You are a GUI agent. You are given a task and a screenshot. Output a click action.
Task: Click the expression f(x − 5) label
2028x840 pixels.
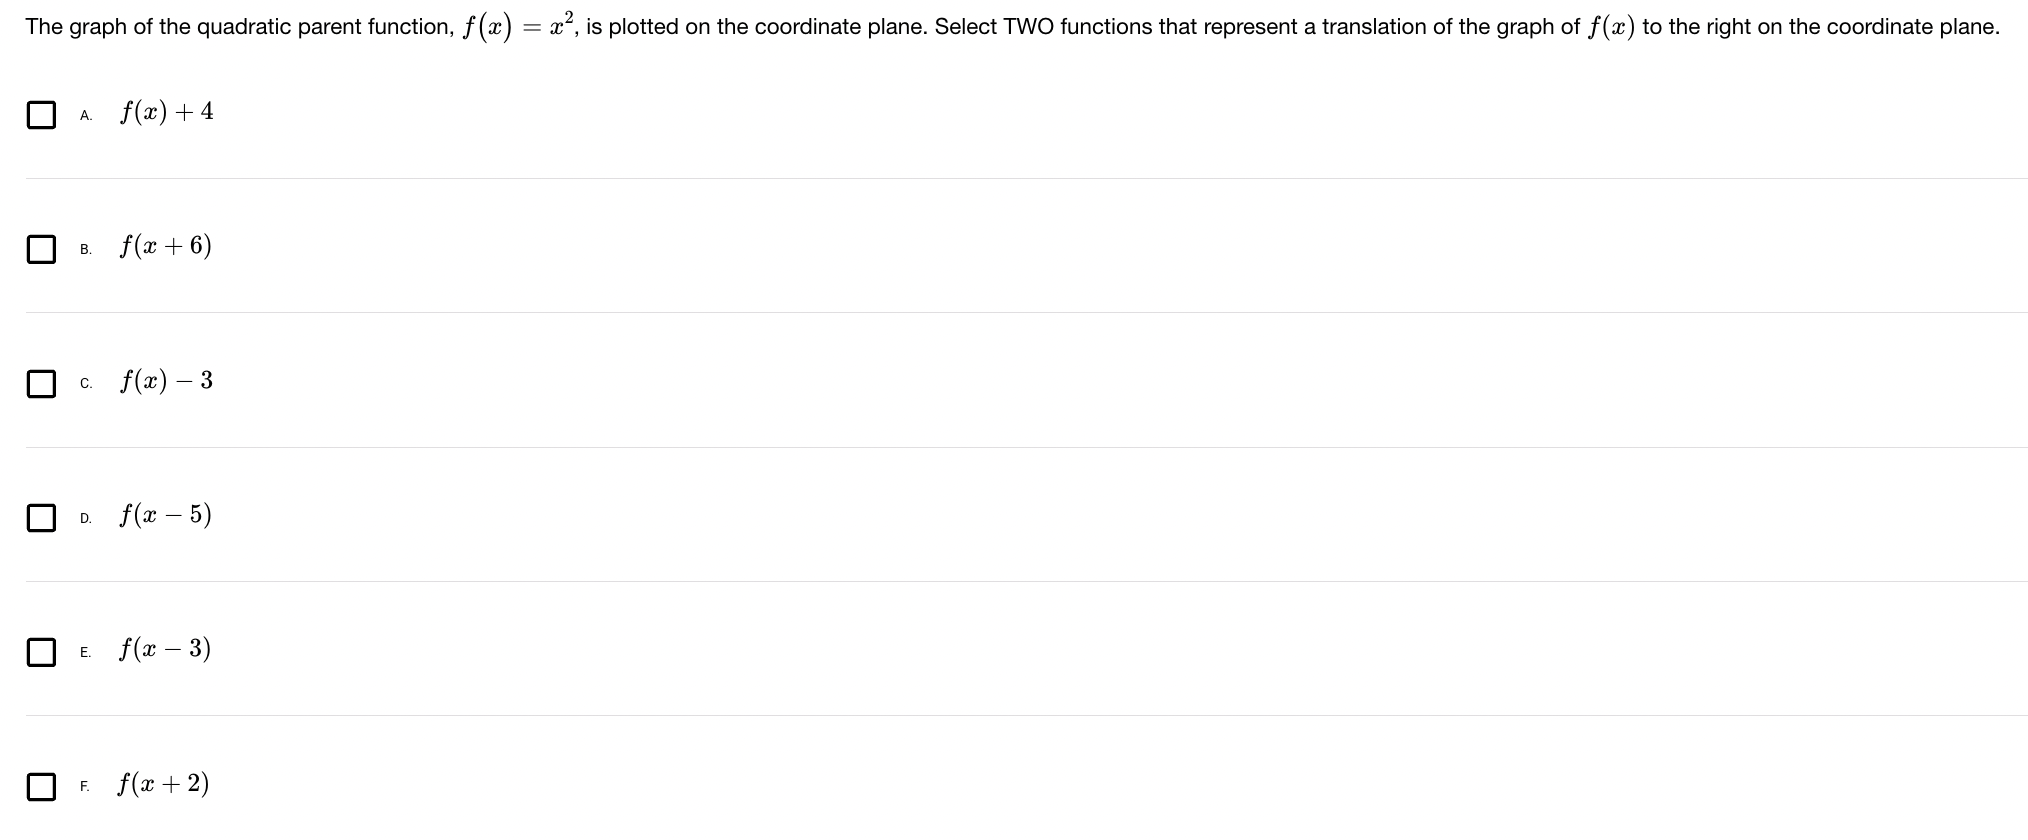165,515
